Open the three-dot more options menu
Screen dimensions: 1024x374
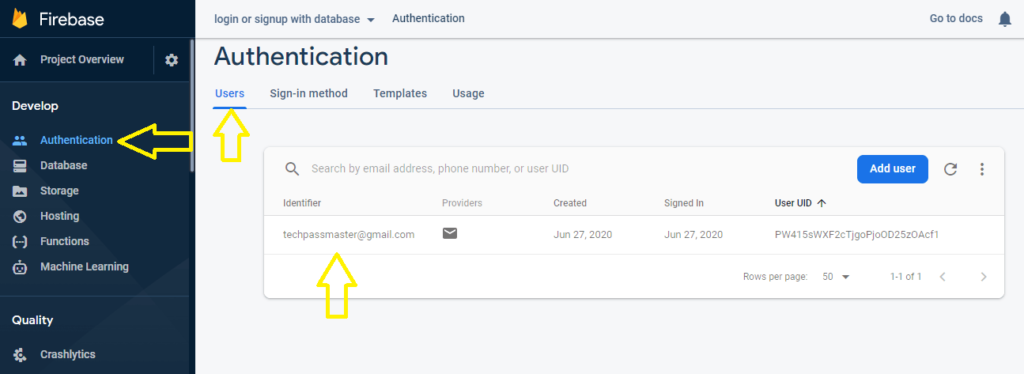pos(982,169)
